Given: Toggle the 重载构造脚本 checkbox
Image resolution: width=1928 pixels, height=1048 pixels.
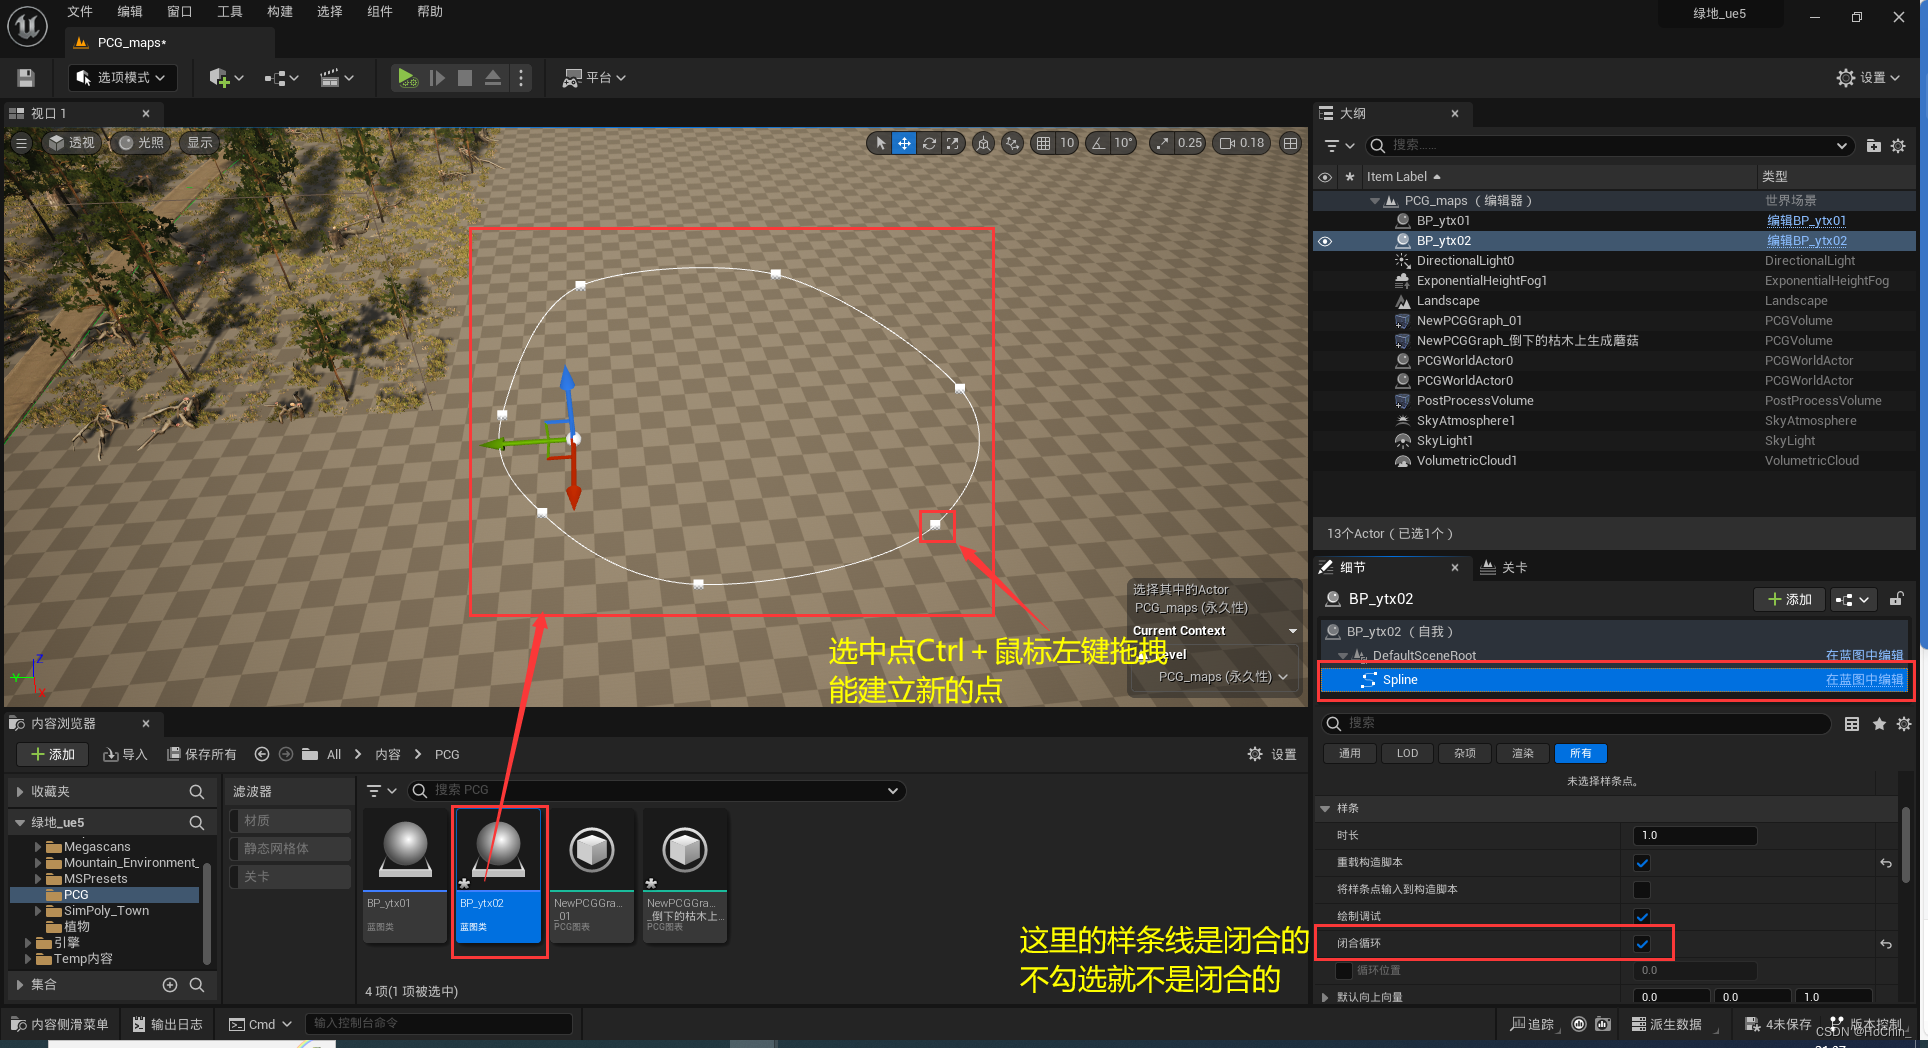Looking at the screenshot, I should 1642,863.
